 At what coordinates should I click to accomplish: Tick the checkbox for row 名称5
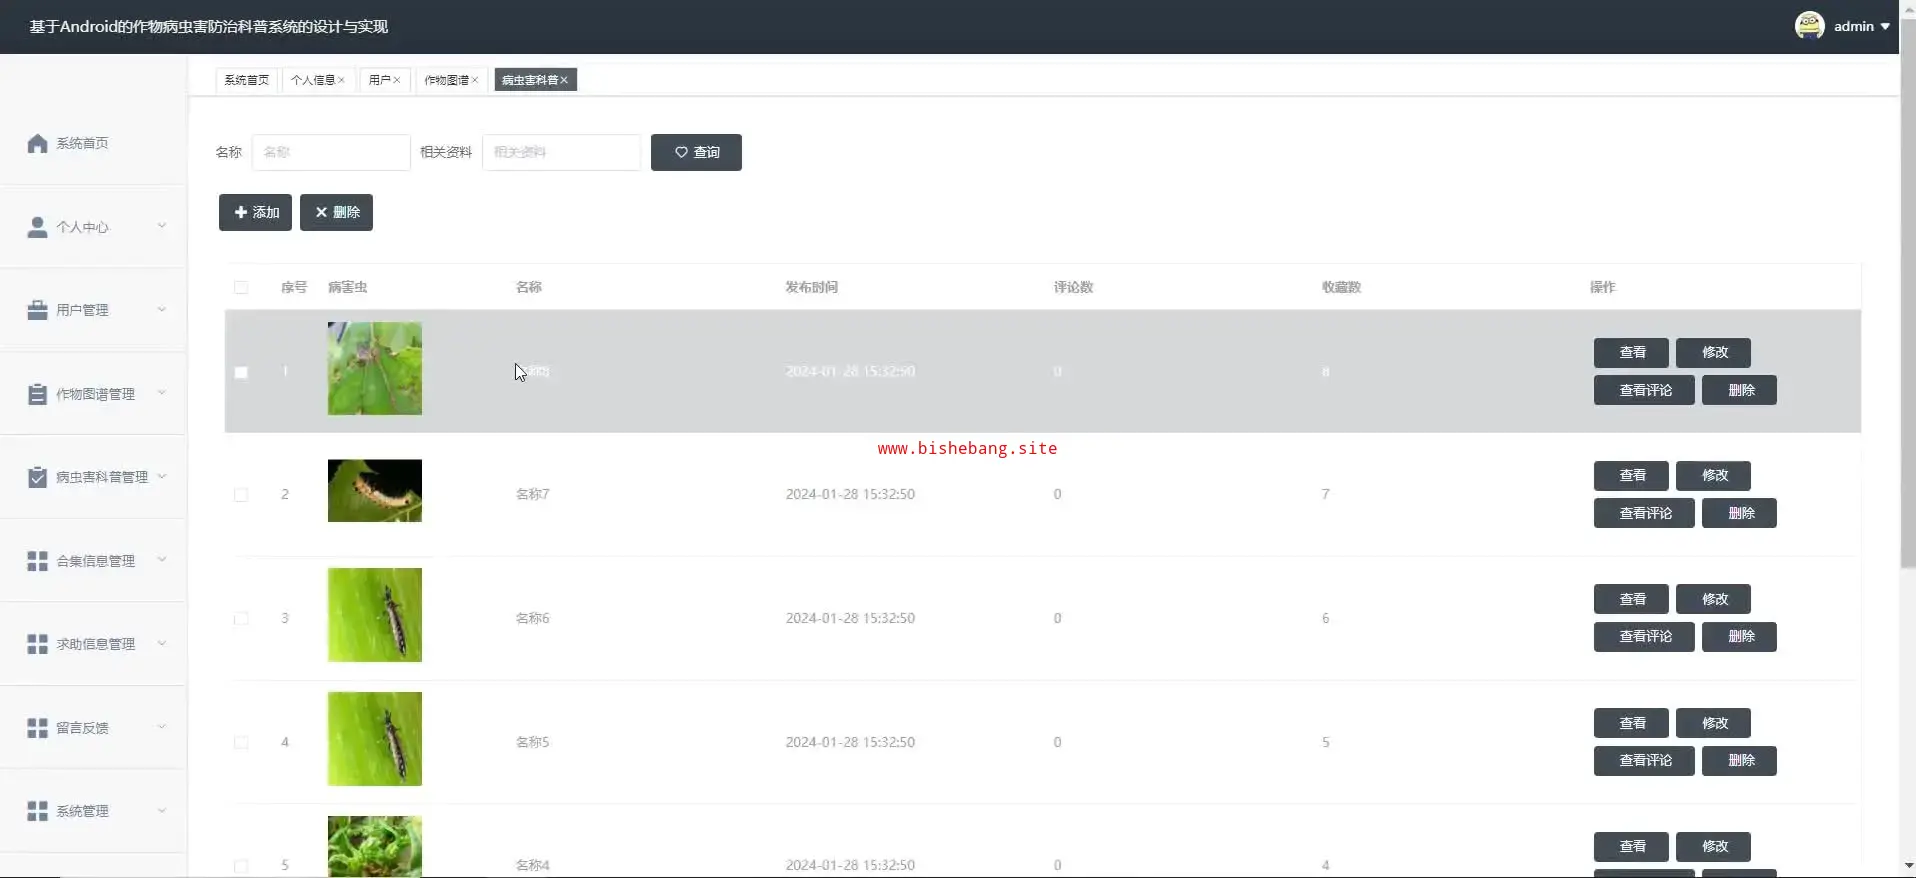(241, 743)
